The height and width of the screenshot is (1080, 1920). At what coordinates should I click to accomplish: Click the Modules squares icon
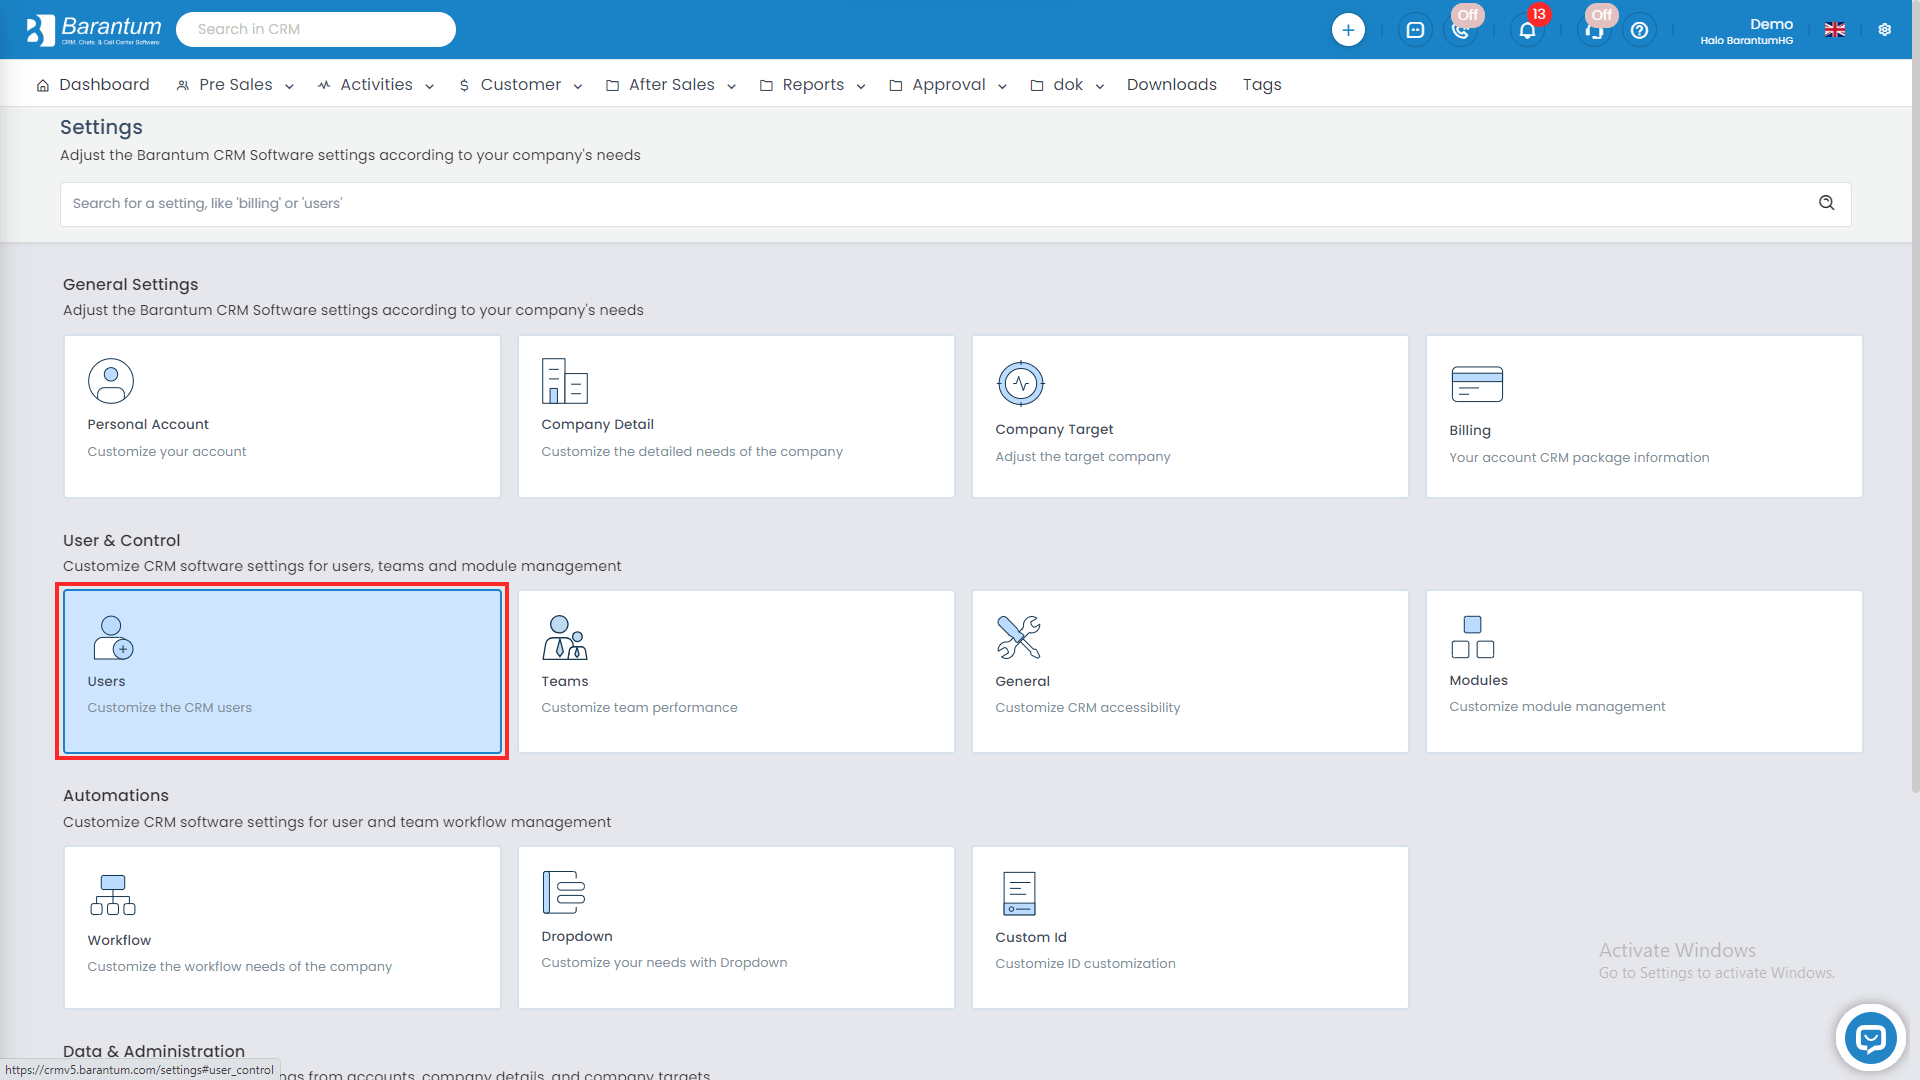(1473, 637)
